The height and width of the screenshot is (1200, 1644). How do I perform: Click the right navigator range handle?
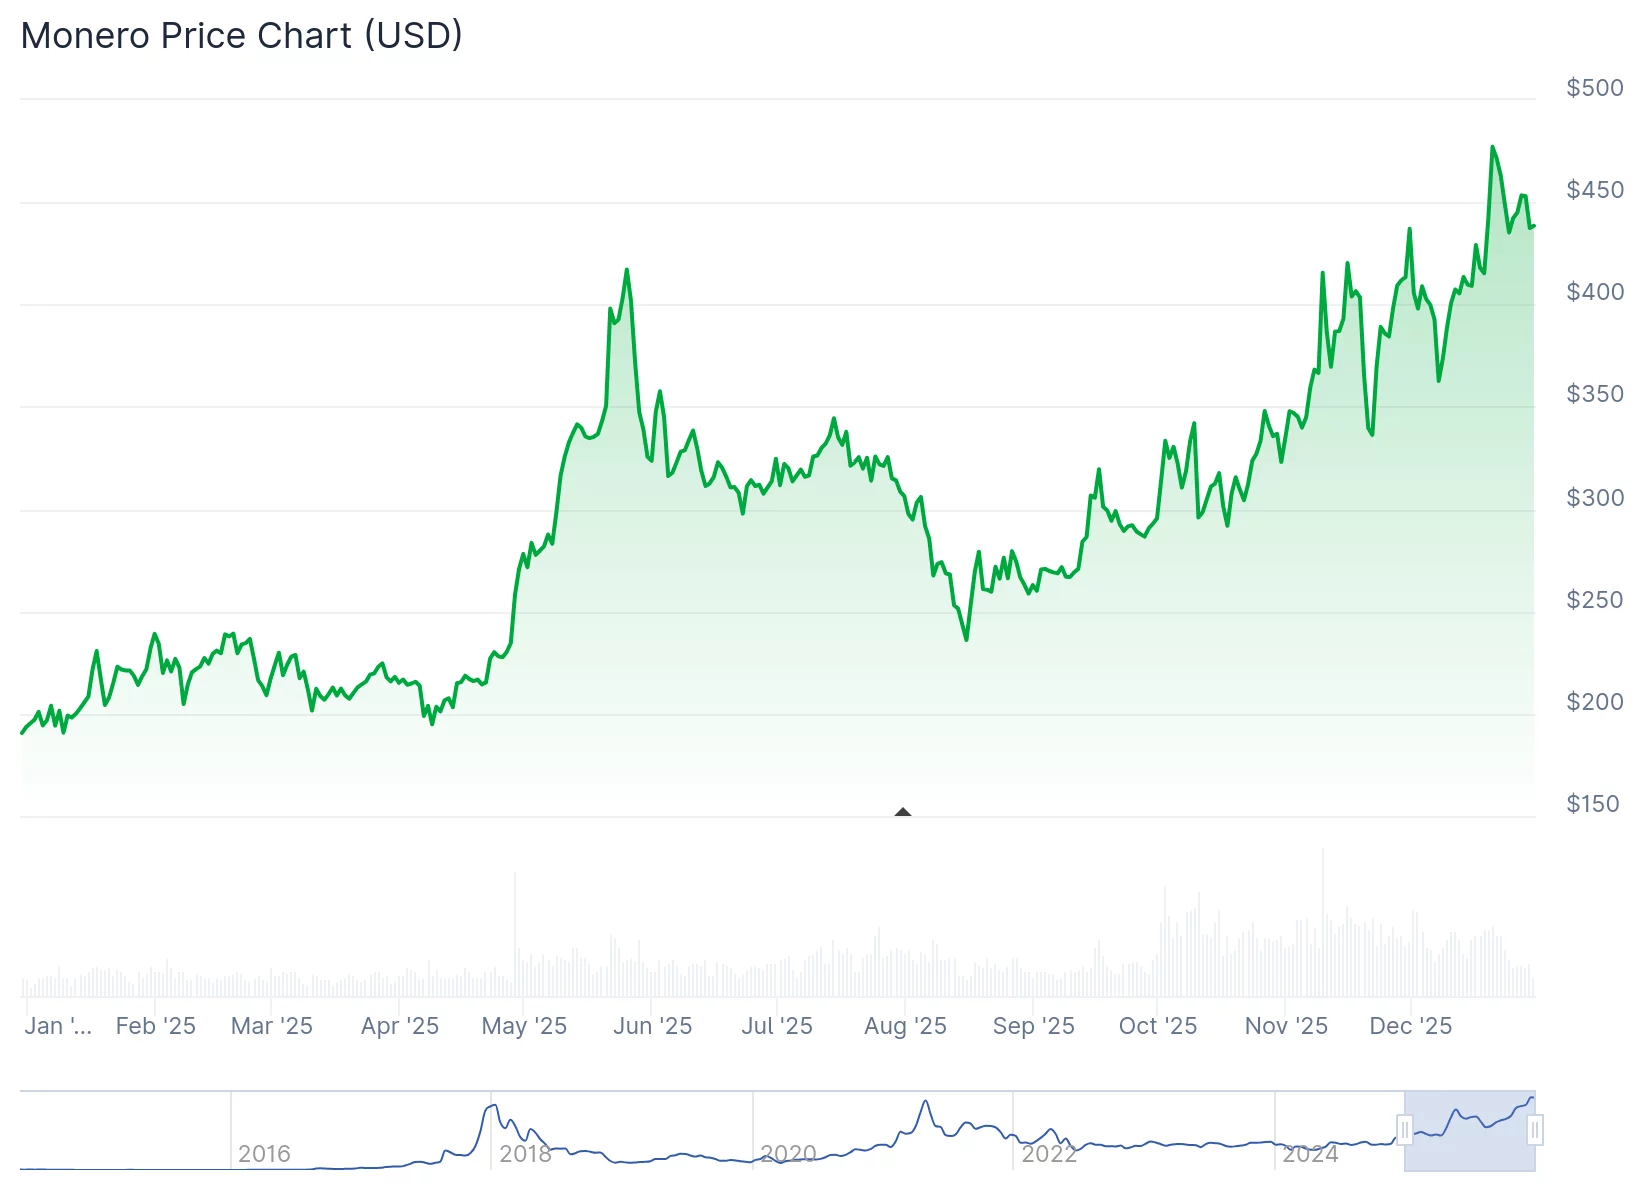pyautogui.click(x=1535, y=1131)
